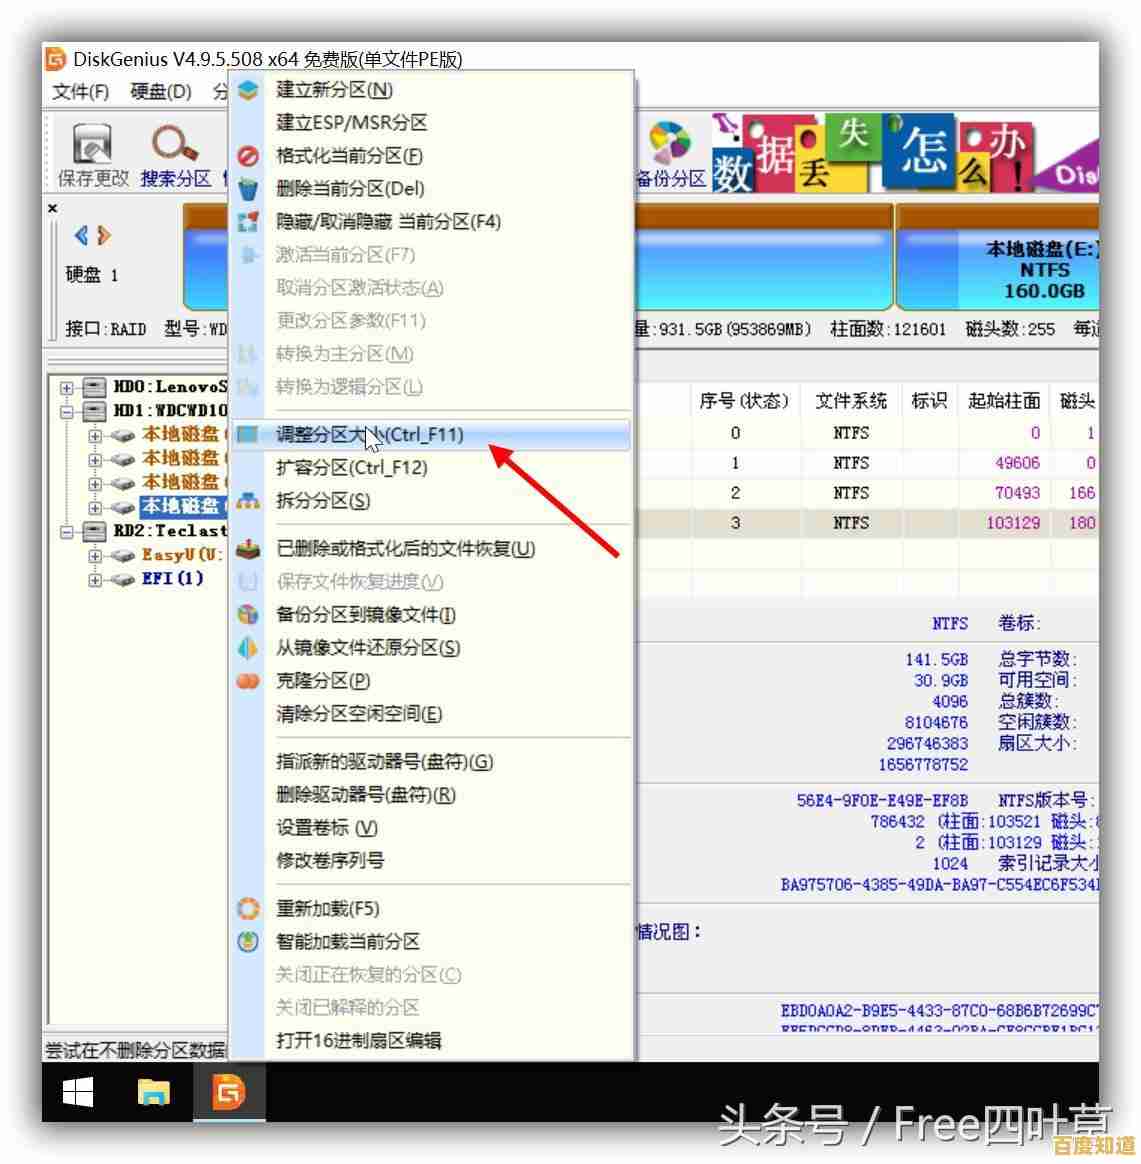Click the Windows Start button
This screenshot has height=1164, width=1141.
(75, 1093)
